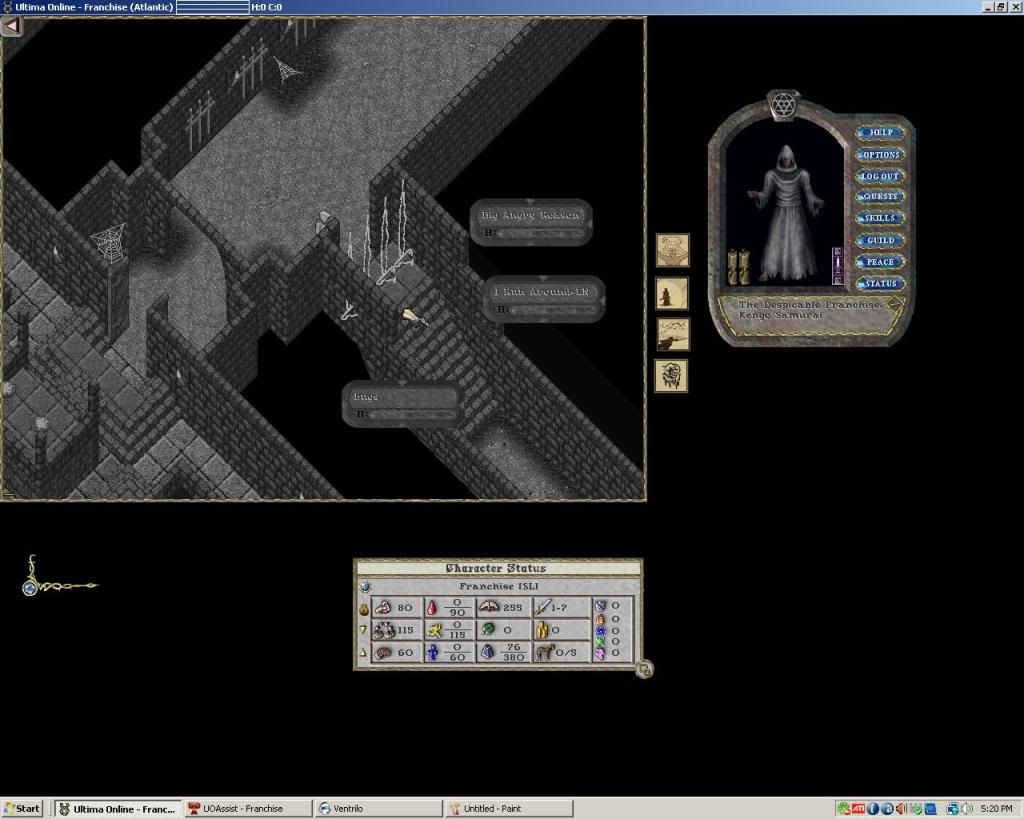Toggle the strength stat lock pouch icon

(364, 610)
